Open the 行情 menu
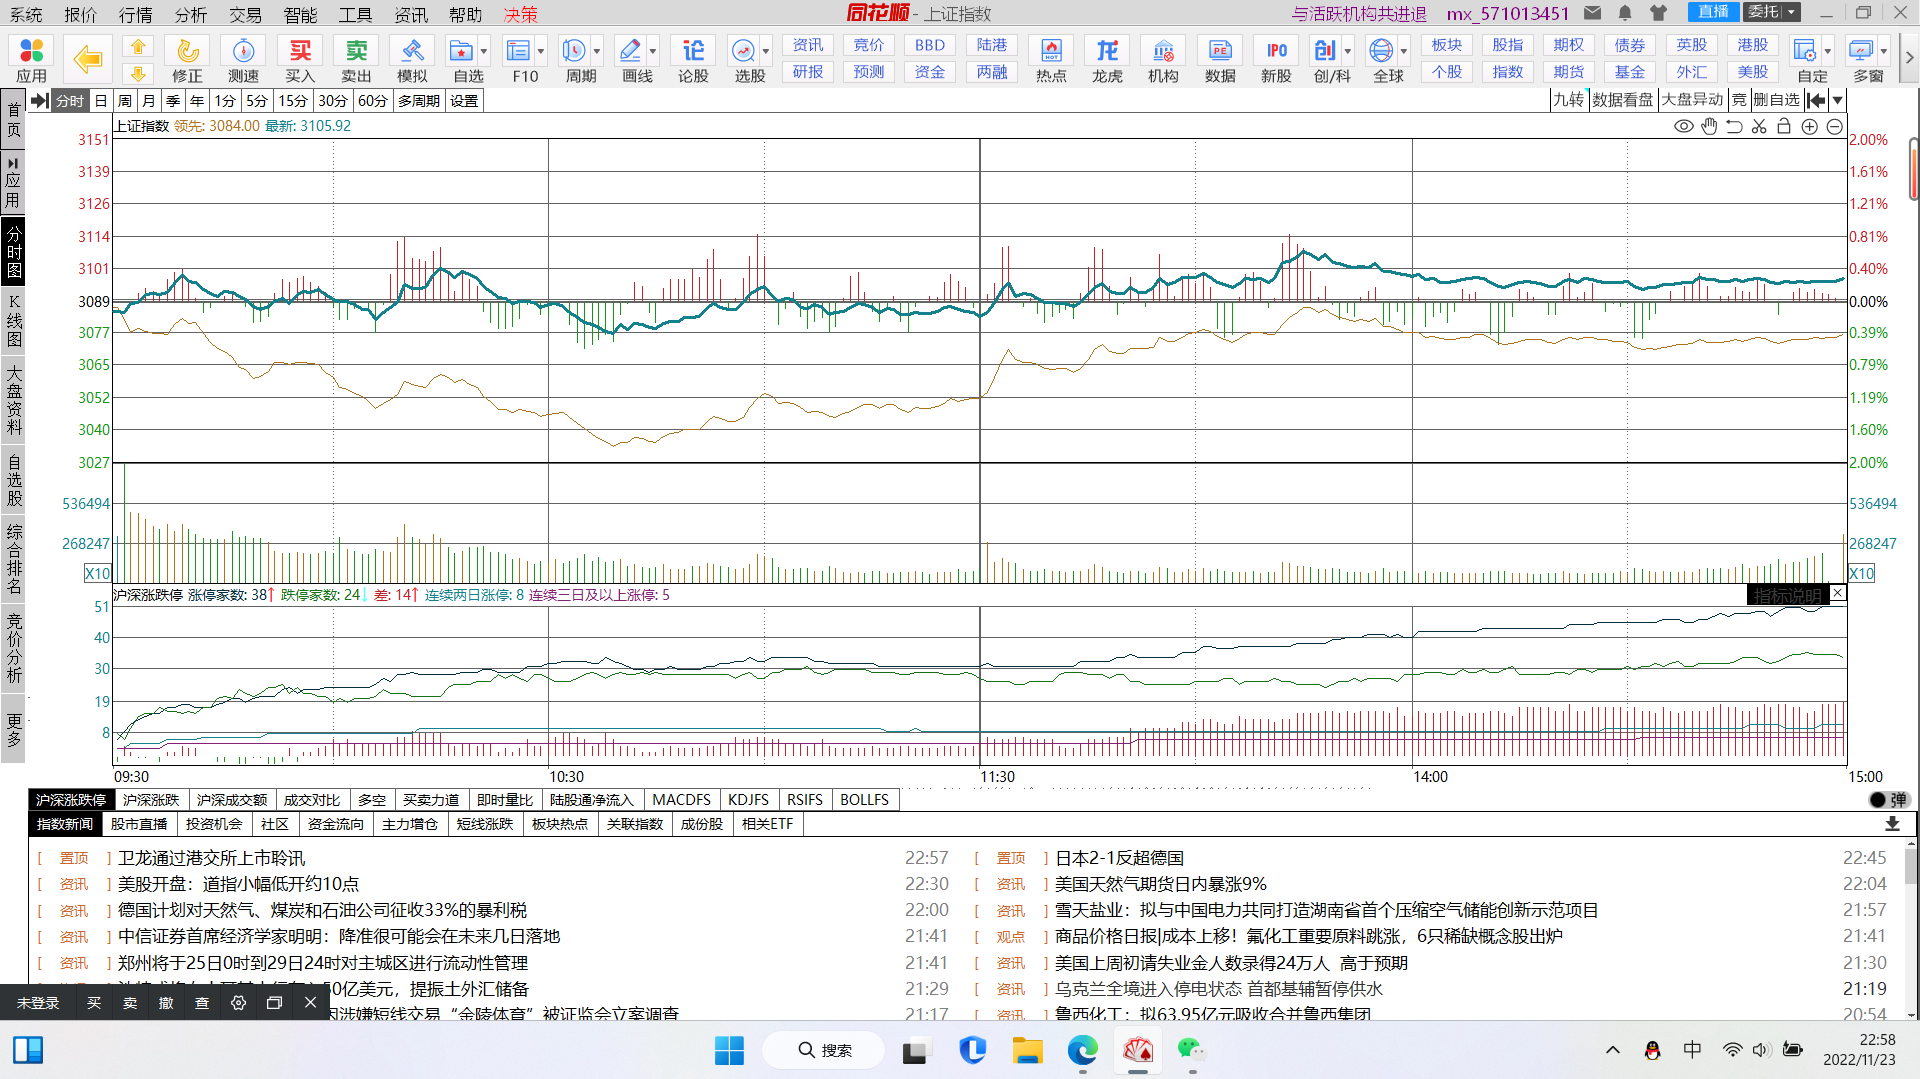Viewport: 1920px width, 1079px height. 136,14
